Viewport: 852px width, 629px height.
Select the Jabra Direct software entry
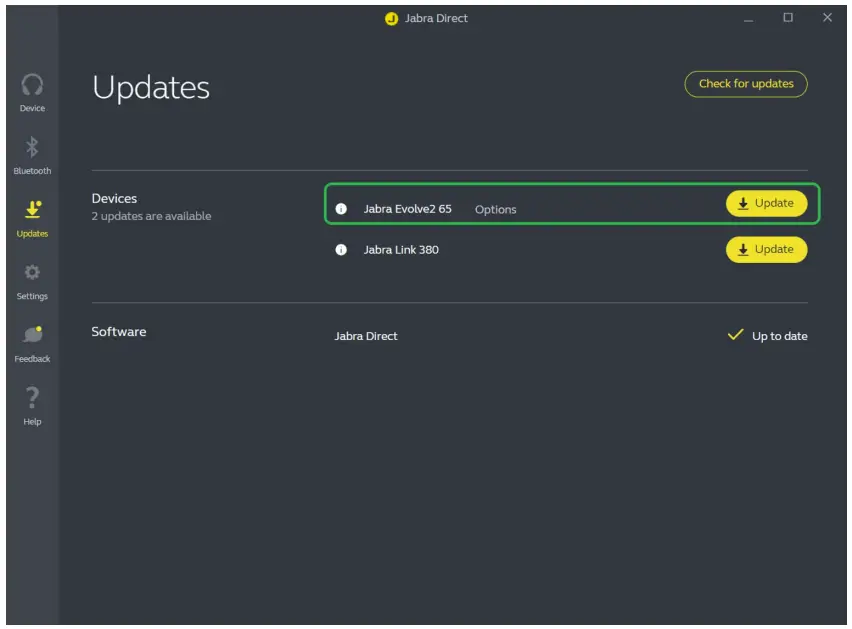click(x=366, y=336)
